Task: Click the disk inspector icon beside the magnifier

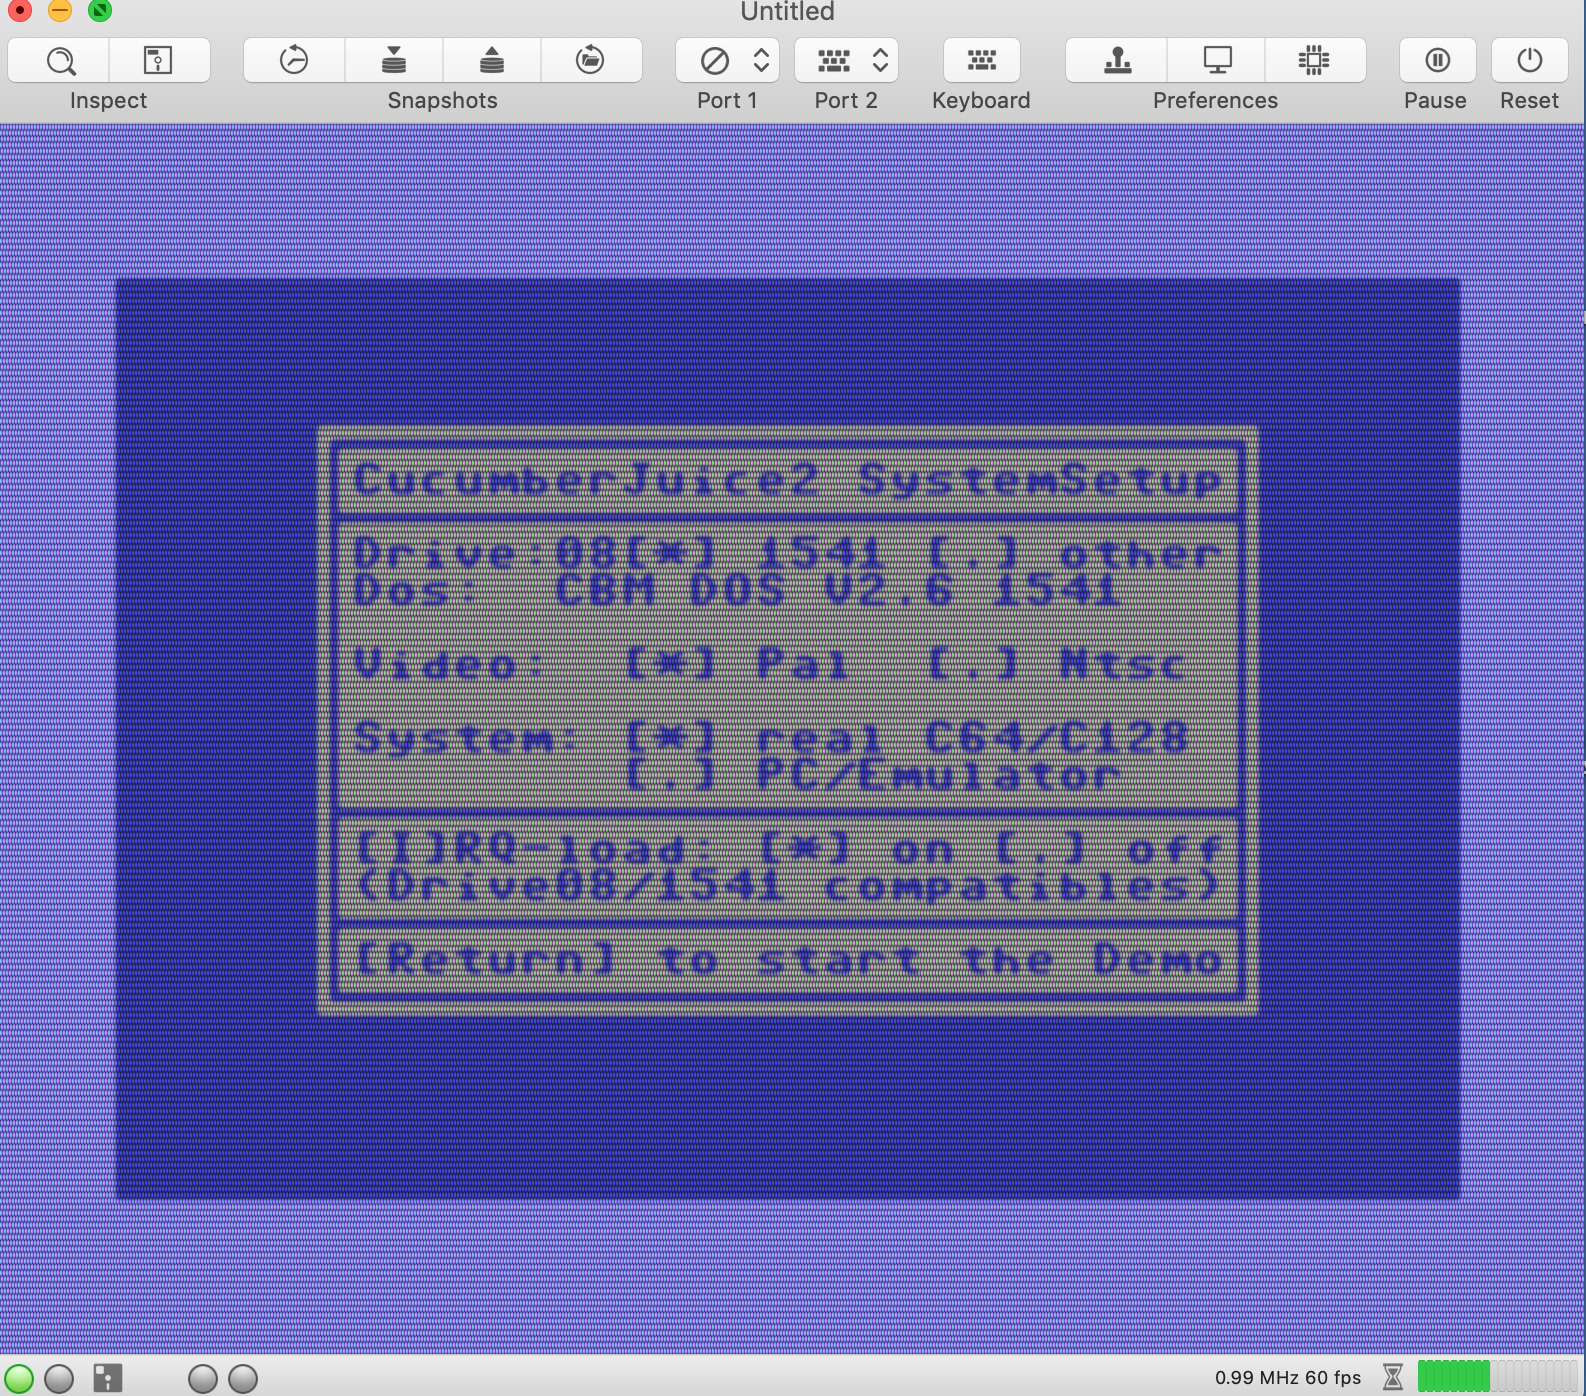Action: (x=159, y=61)
